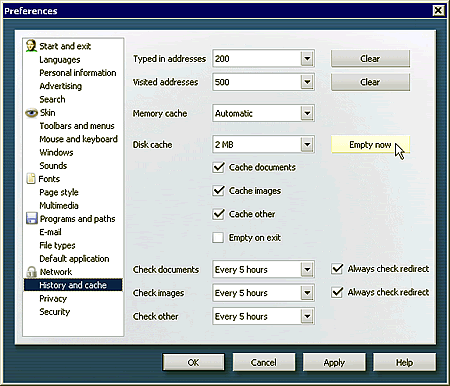Open Mouse and keyboard preferences
Image resolution: width=450 pixels, height=386 pixels.
[x=78, y=139]
